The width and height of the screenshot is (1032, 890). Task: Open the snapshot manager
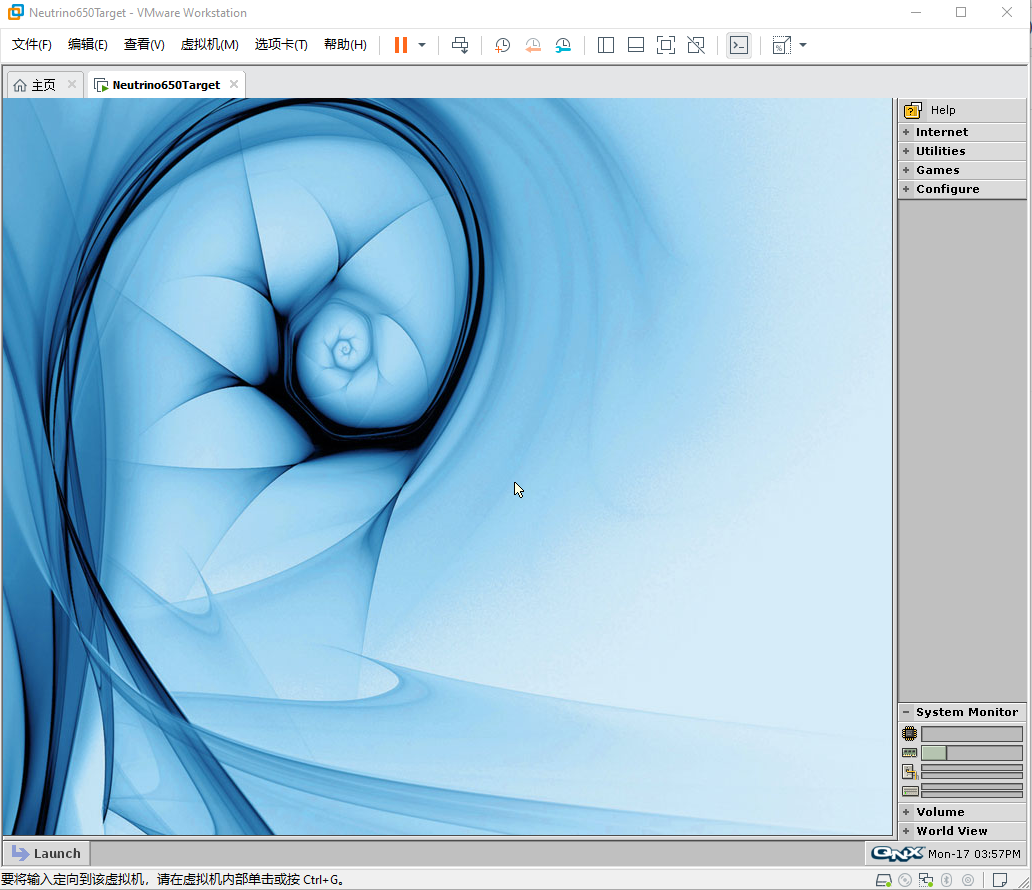click(563, 45)
